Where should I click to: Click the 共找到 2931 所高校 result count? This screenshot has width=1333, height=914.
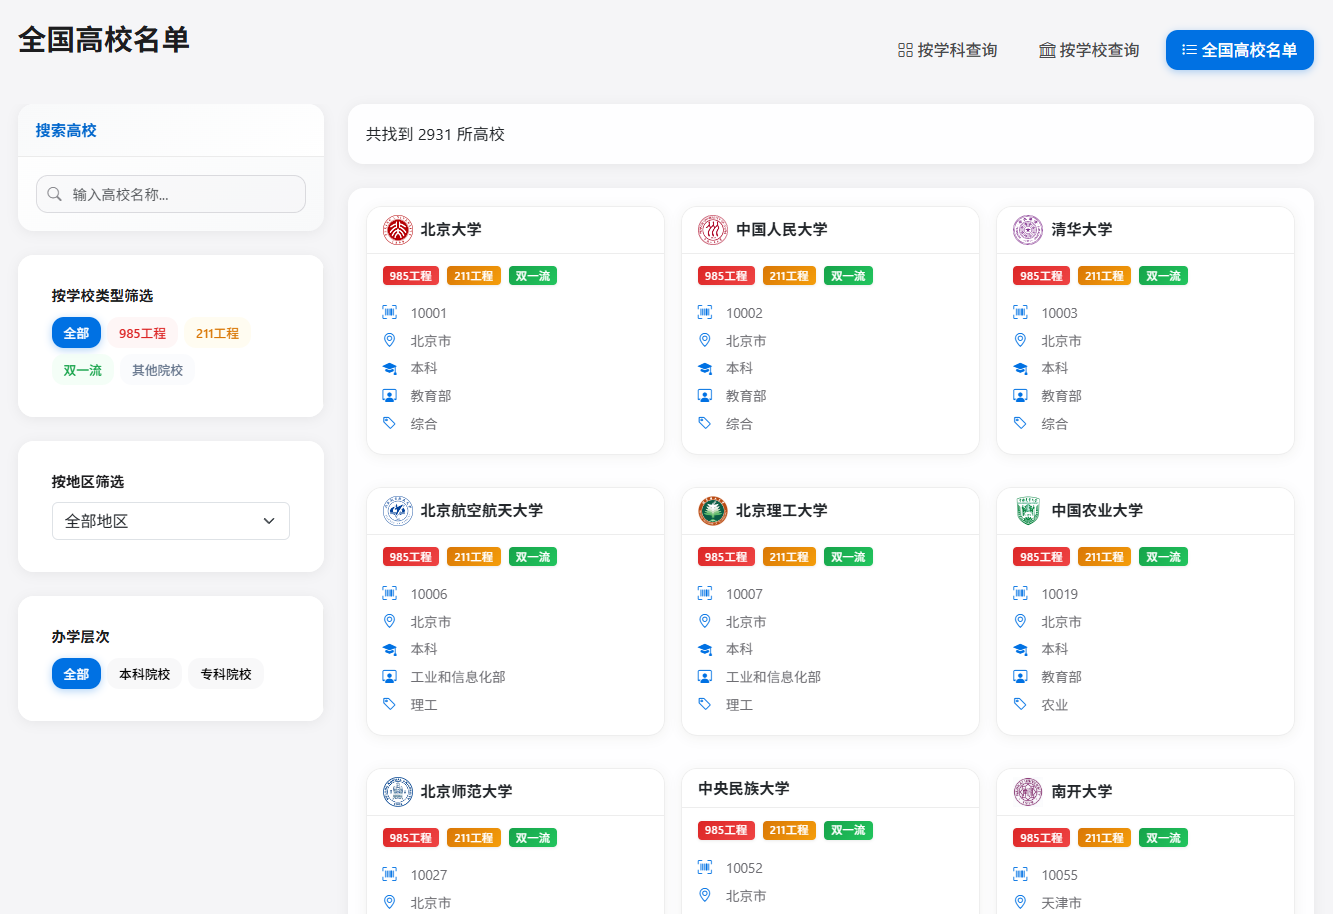(x=435, y=134)
